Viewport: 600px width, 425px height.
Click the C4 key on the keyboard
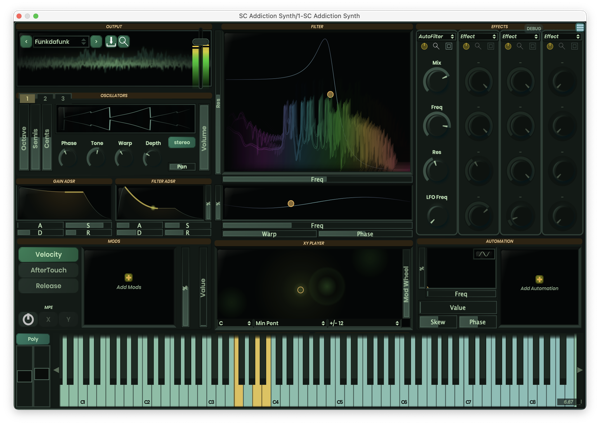tap(276, 396)
